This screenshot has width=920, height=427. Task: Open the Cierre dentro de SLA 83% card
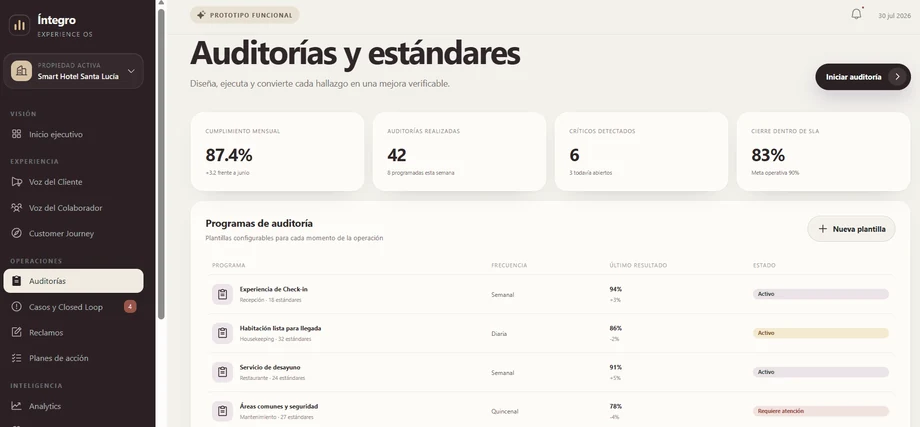click(x=823, y=151)
